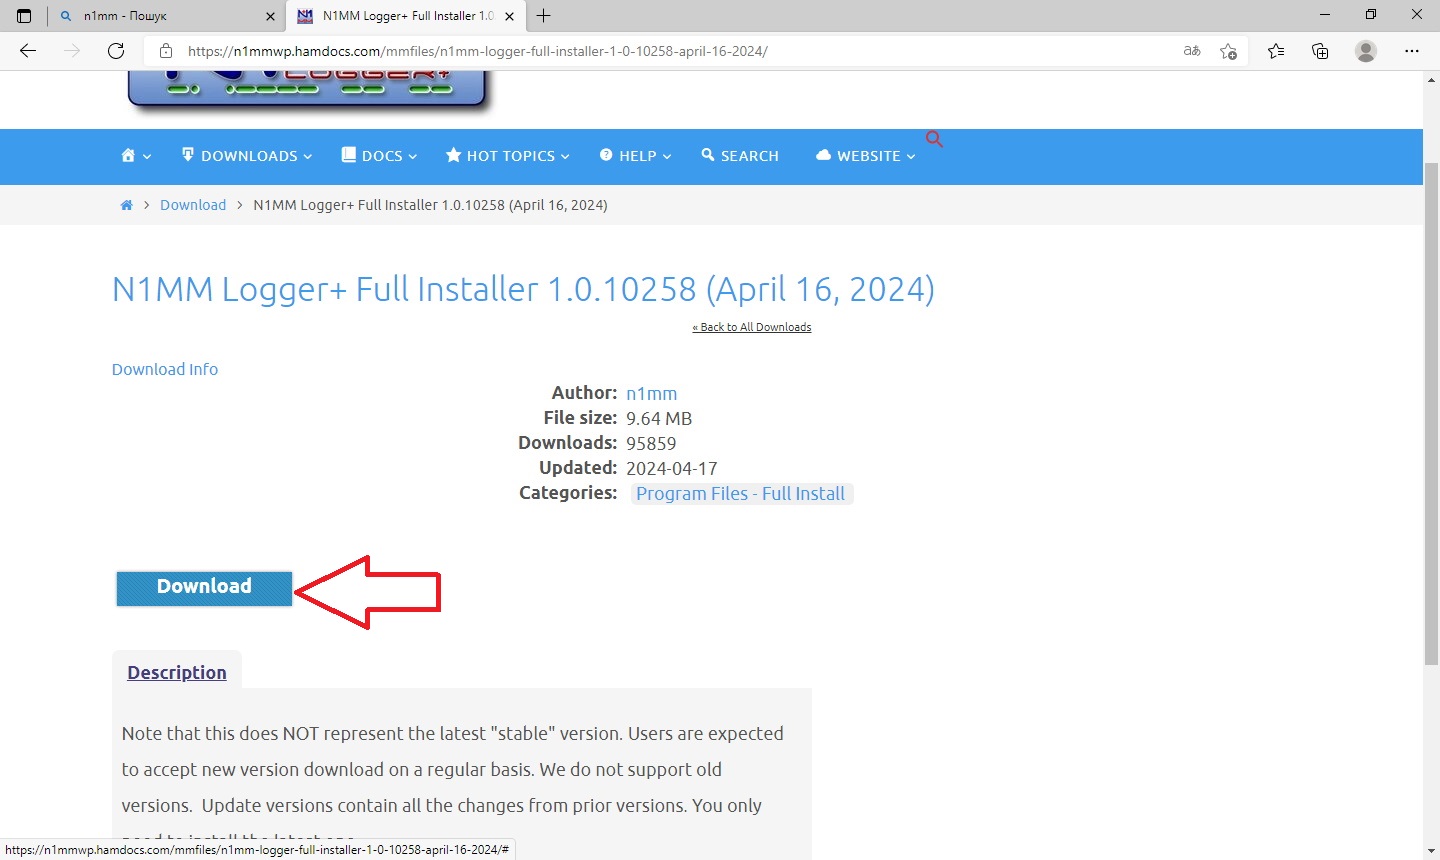This screenshot has width=1440, height=860.
Task: Add page to favorites with star-plus icon
Action: pyautogui.click(x=1229, y=51)
